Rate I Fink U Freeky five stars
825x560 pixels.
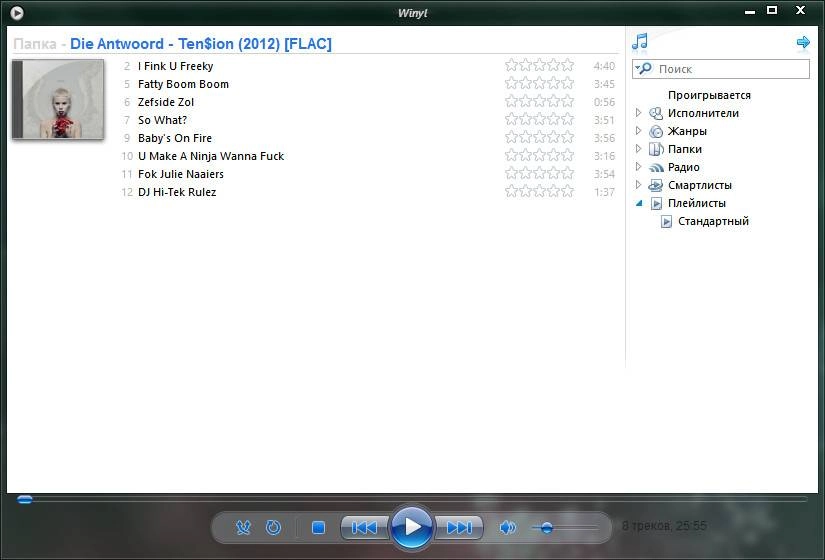point(567,65)
